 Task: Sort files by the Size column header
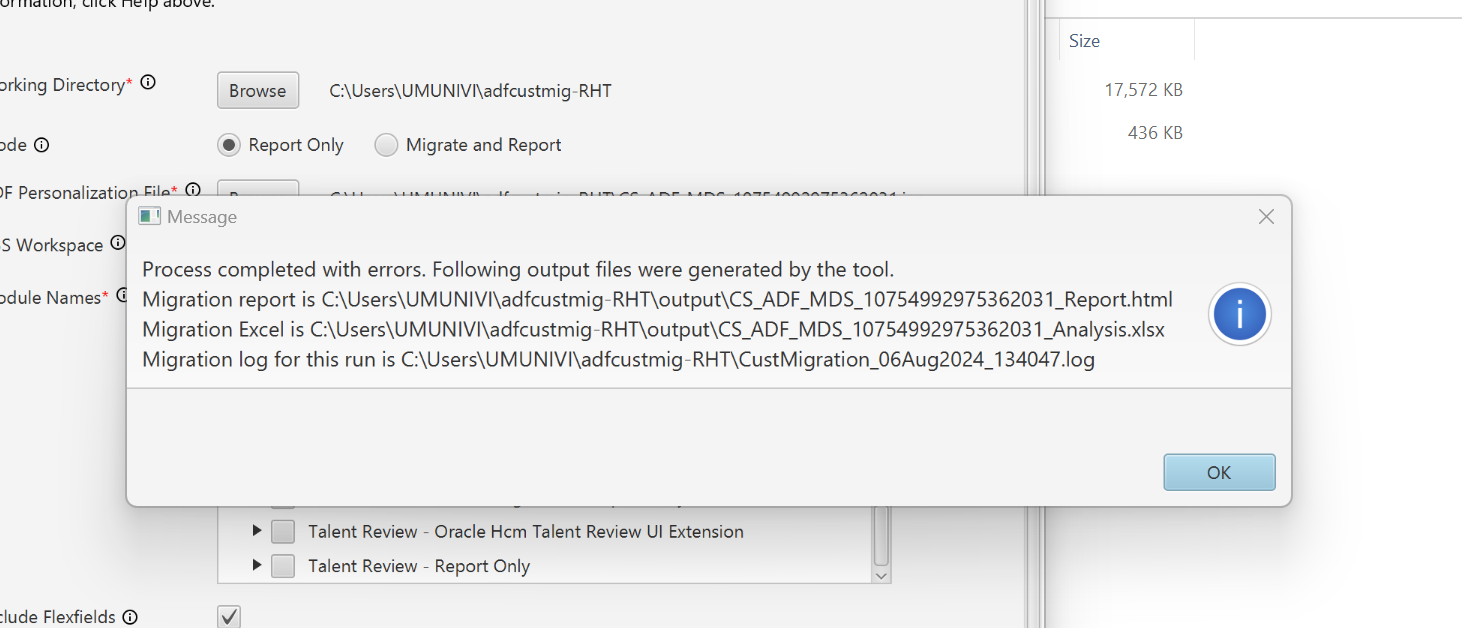pyautogui.click(x=1084, y=40)
